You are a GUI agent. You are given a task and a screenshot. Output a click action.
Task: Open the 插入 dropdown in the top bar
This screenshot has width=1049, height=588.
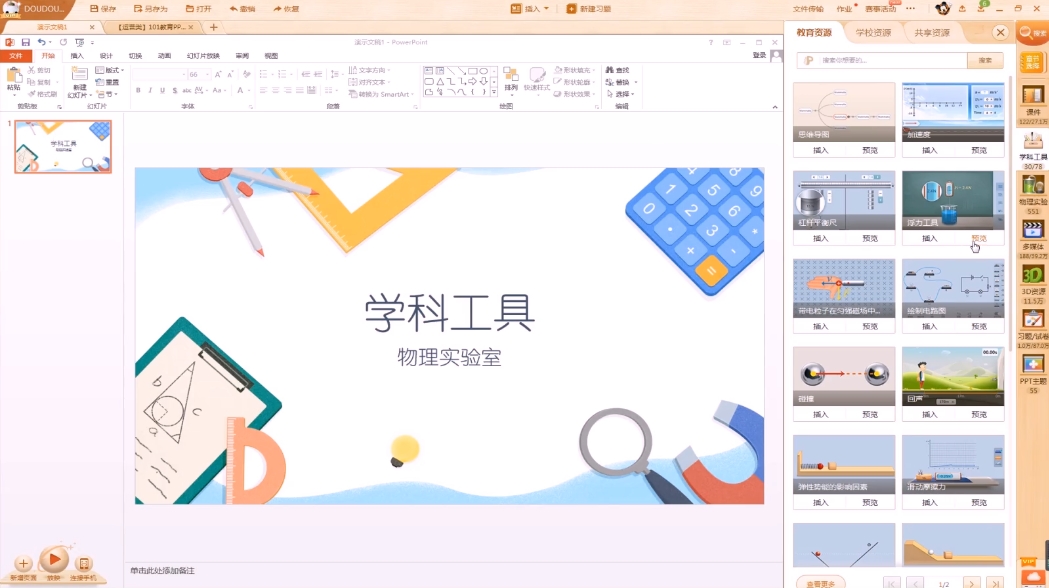[x=530, y=9]
